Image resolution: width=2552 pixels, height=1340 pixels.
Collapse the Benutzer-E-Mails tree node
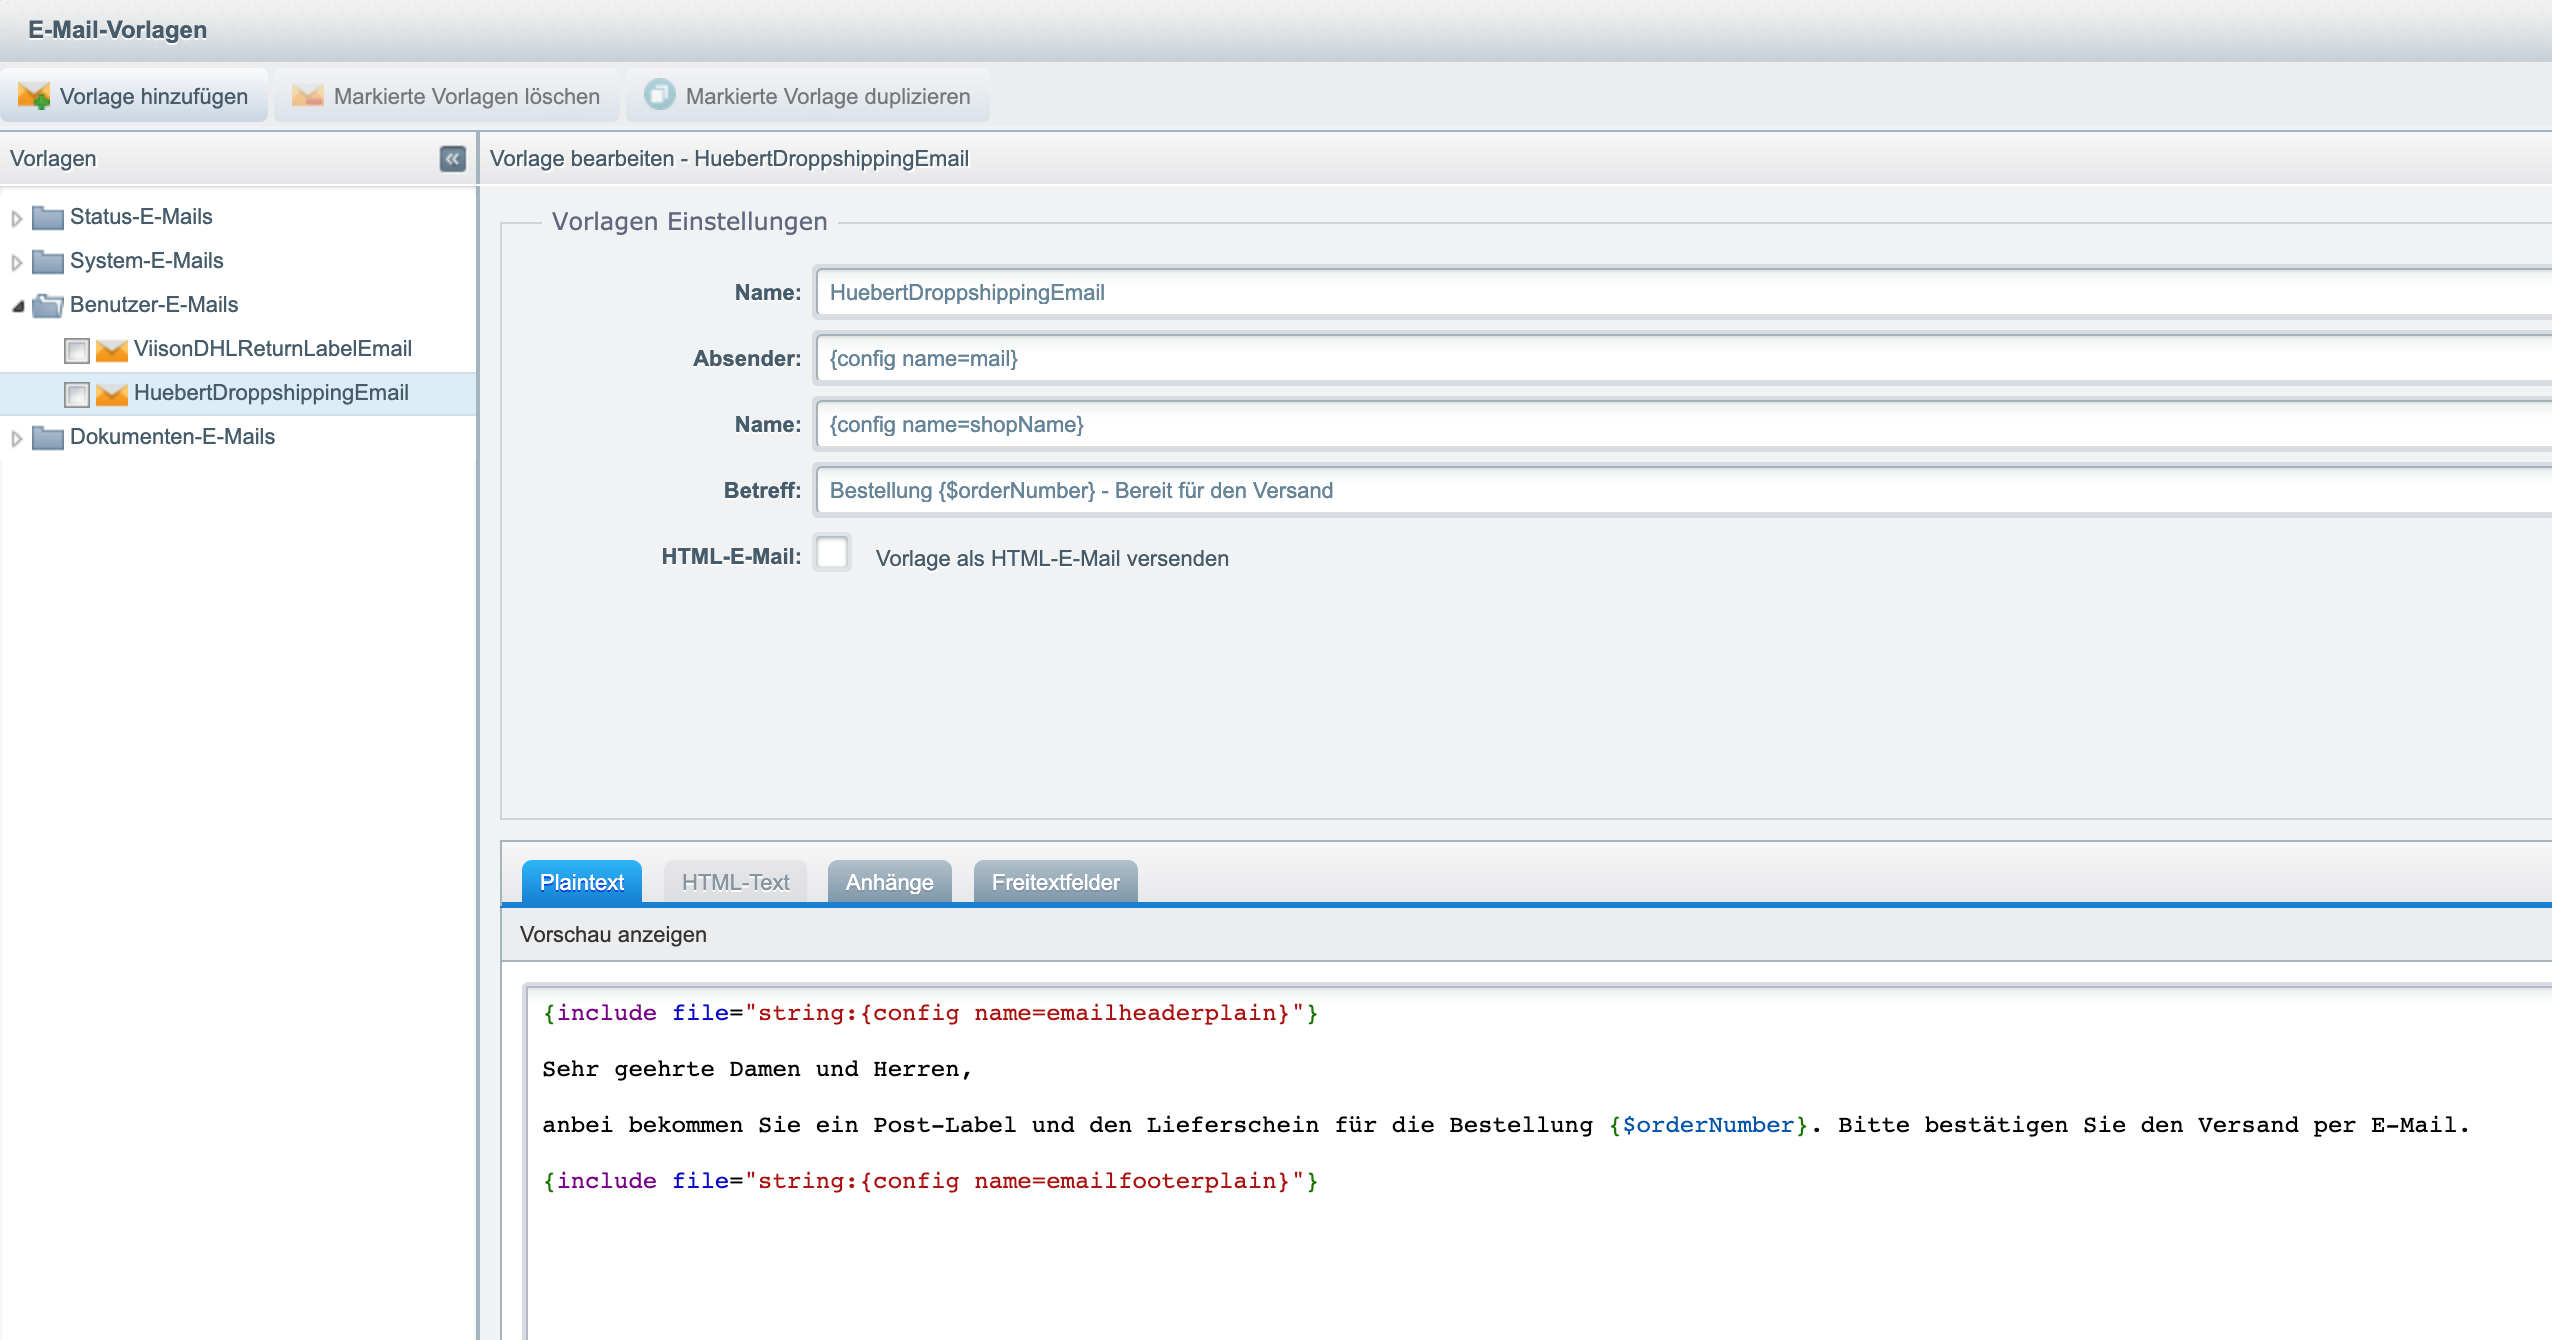(x=17, y=306)
